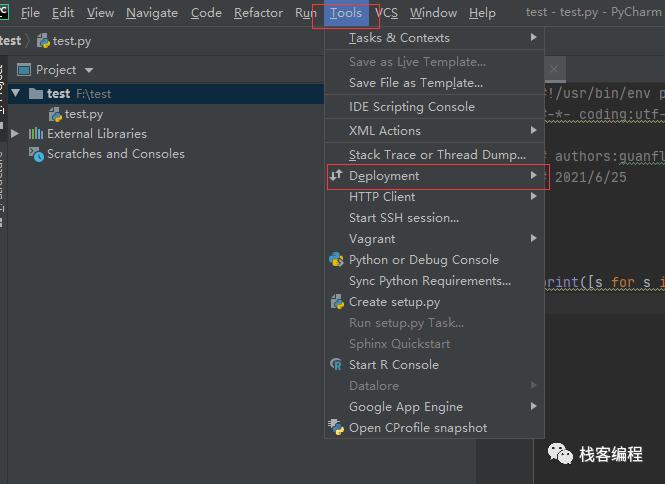Open the Run menu
This screenshot has height=484, width=665.
point(305,13)
